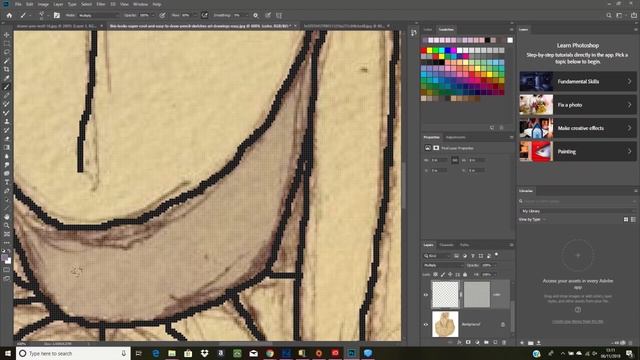The width and height of the screenshot is (640, 360).
Task: Pick the white recent swatch
Action: tap(510, 40)
